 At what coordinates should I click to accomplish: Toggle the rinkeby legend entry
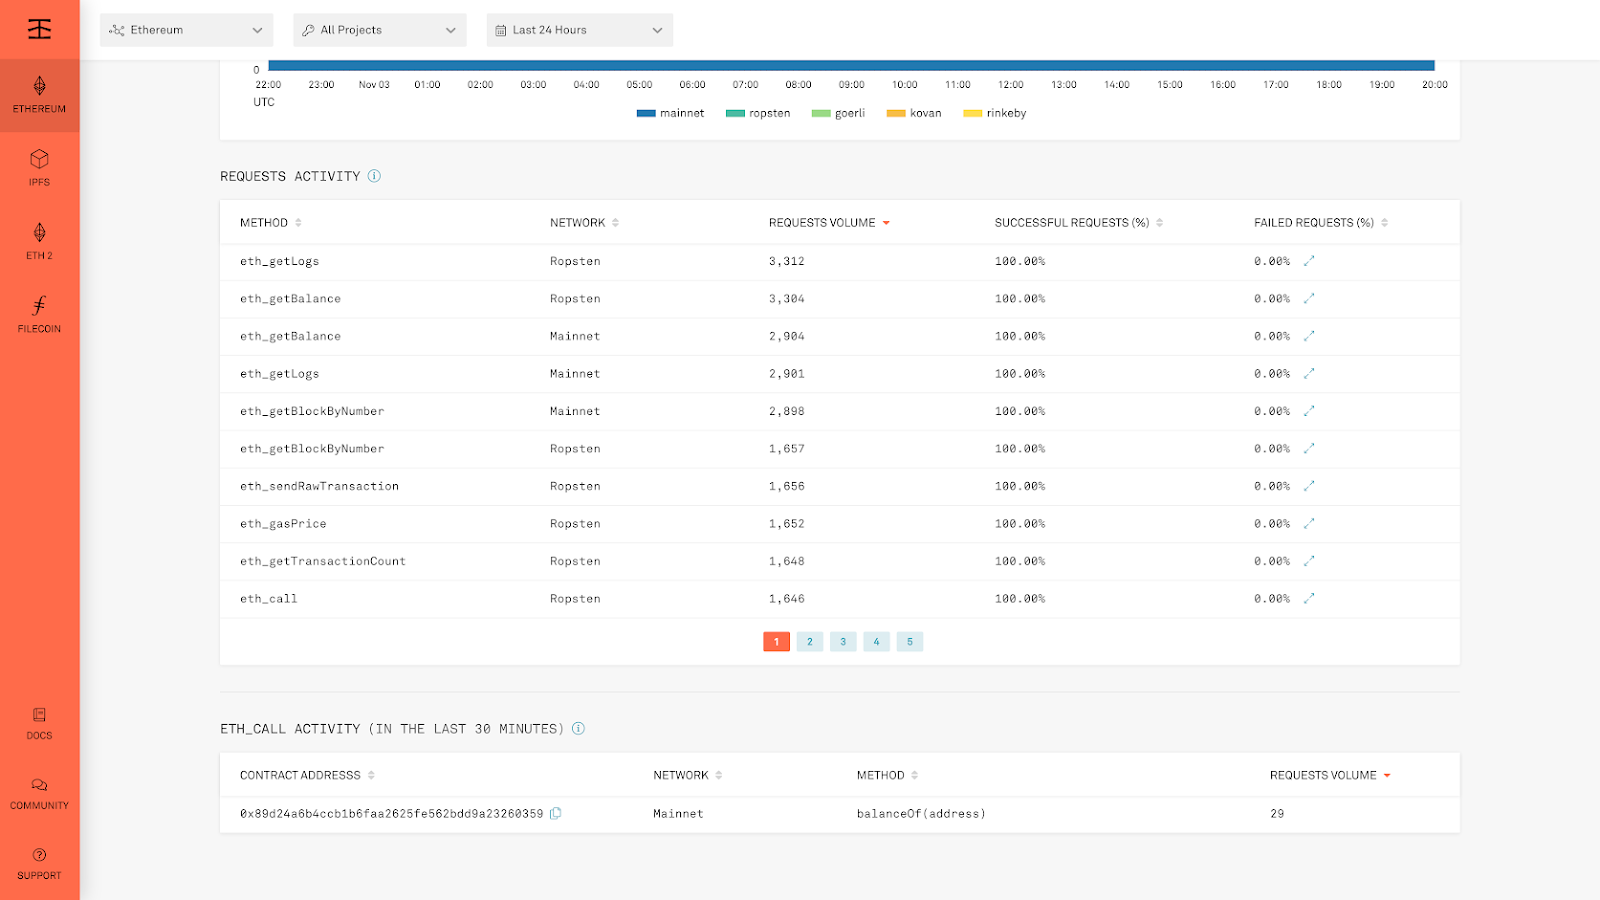point(995,113)
